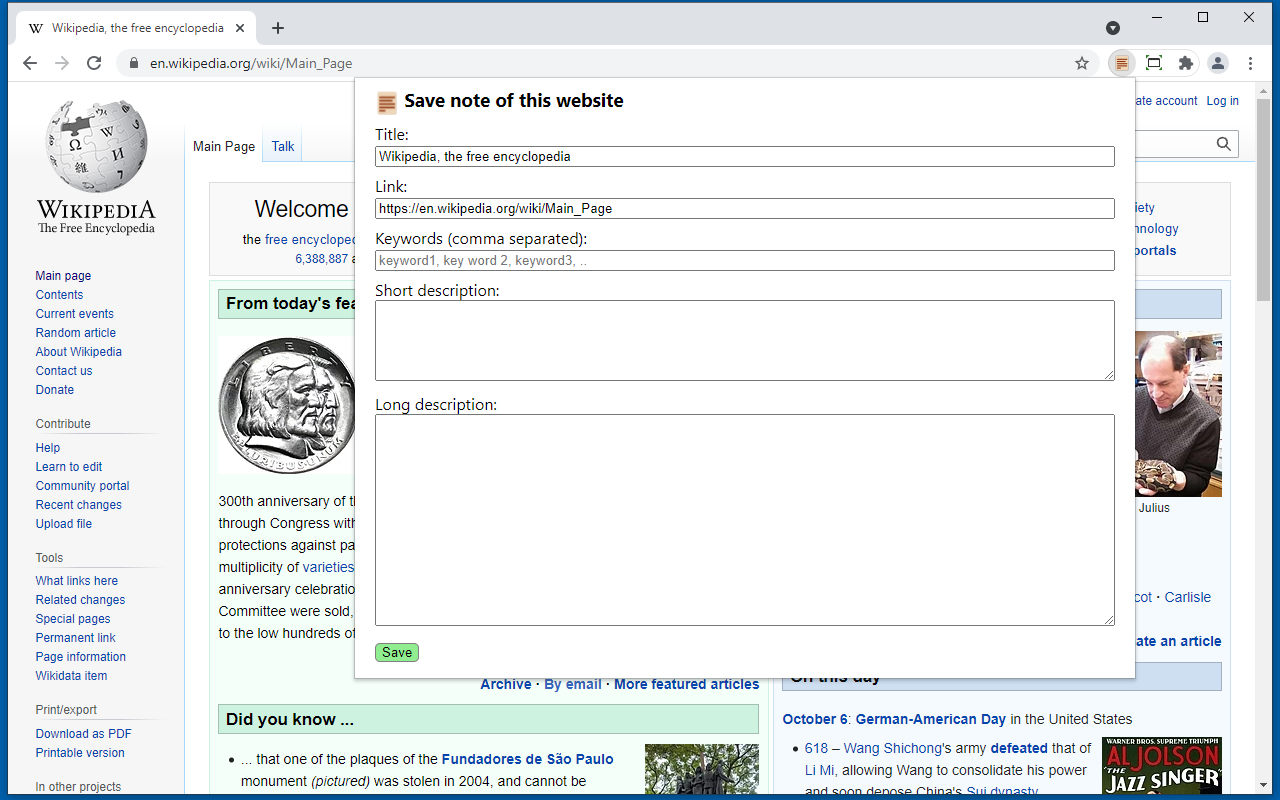This screenshot has height=800, width=1280.
Task: Open the Chrome profile avatar
Action: [x=1217, y=62]
